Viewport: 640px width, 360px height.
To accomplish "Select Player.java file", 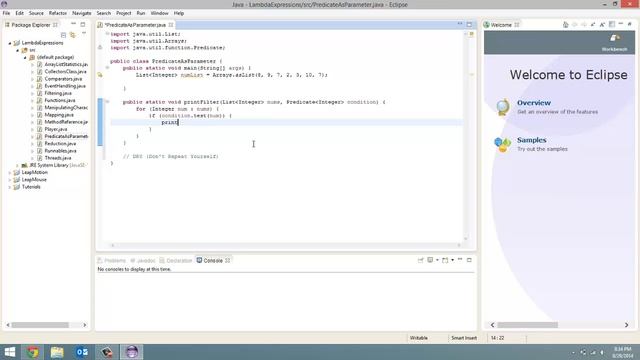I will (x=56, y=129).
